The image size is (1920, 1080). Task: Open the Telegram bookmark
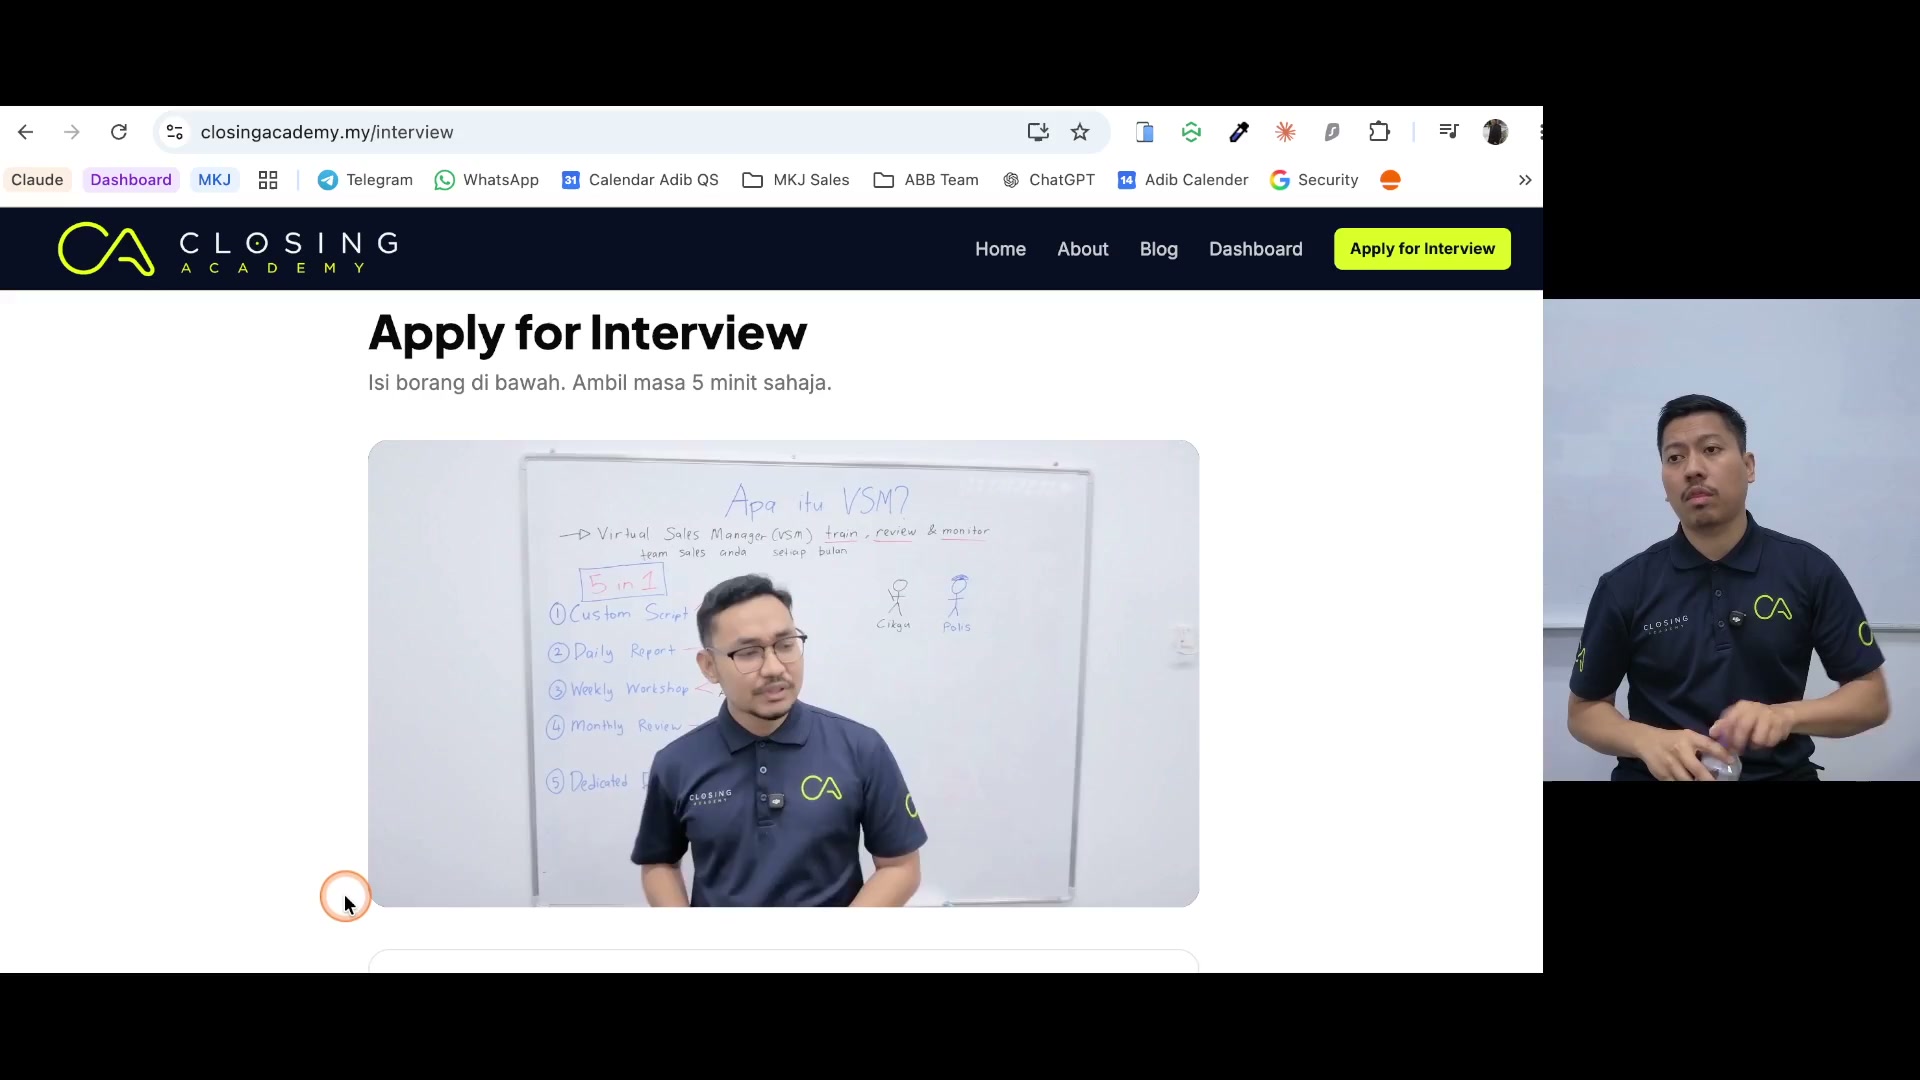pyautogui.click(x=365, y=180)
